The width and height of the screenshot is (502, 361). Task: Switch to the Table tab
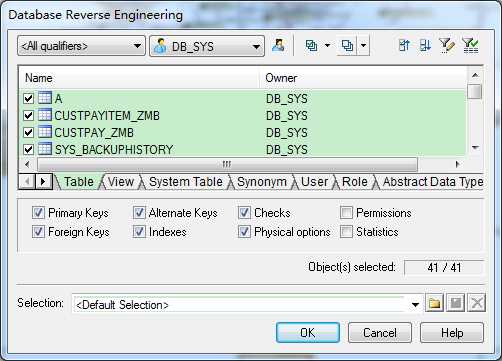(79, 182)
